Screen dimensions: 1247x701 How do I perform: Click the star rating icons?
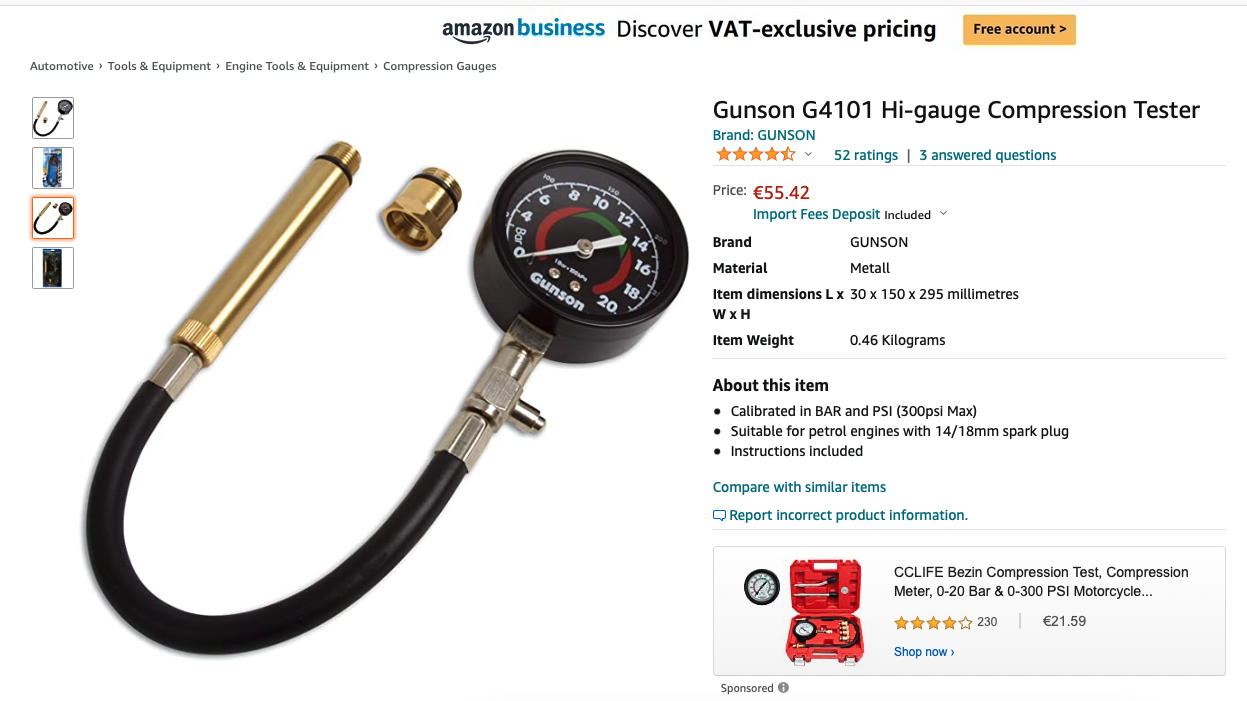click(755, 154)
